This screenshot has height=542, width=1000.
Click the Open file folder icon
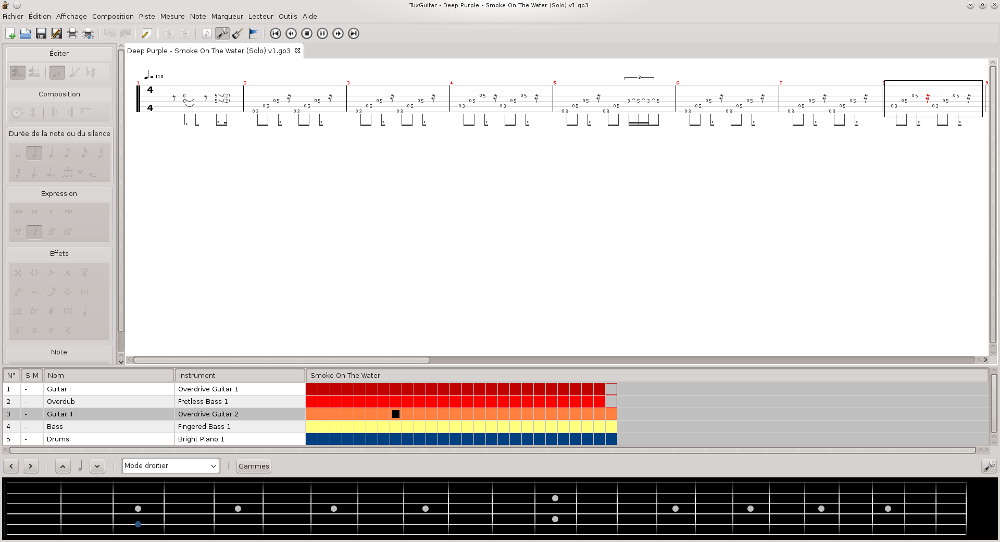[25, 34]
